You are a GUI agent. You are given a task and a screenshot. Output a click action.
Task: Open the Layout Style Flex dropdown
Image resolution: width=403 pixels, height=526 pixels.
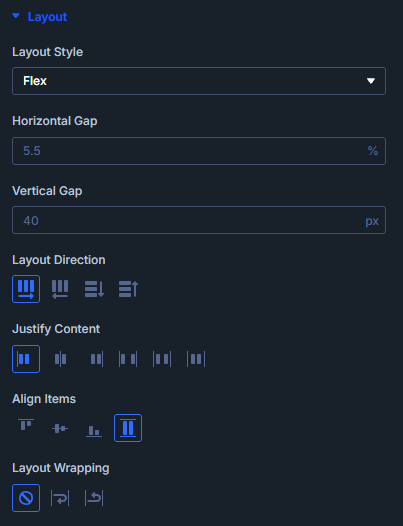[199, 81]
